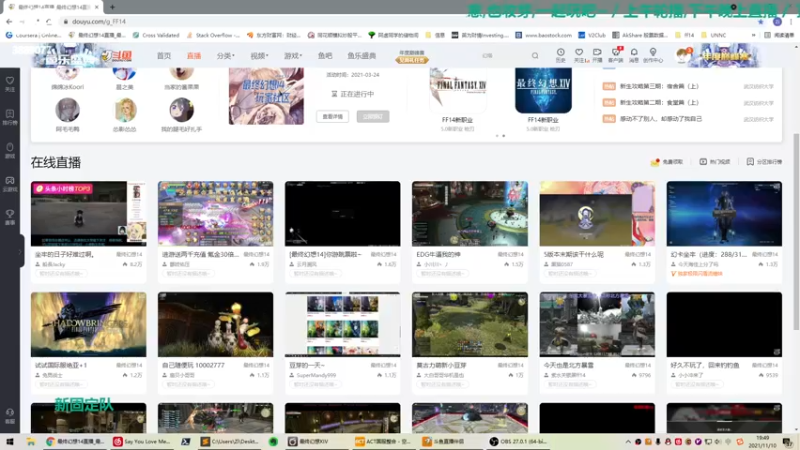Click the 免费领取 icon link

click(667, 162)
